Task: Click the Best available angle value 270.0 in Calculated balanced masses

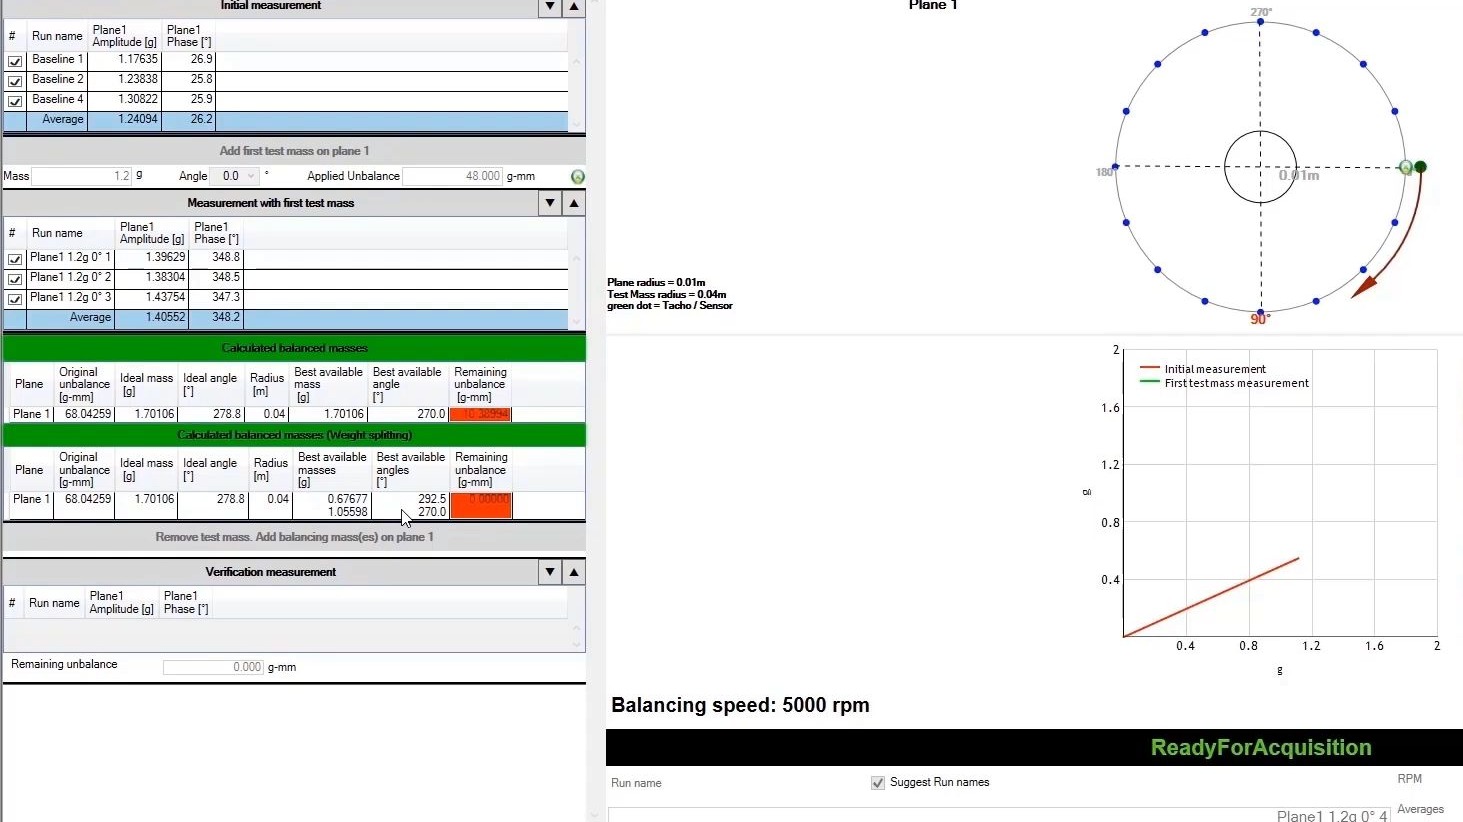Action: (x=432, y=414)
